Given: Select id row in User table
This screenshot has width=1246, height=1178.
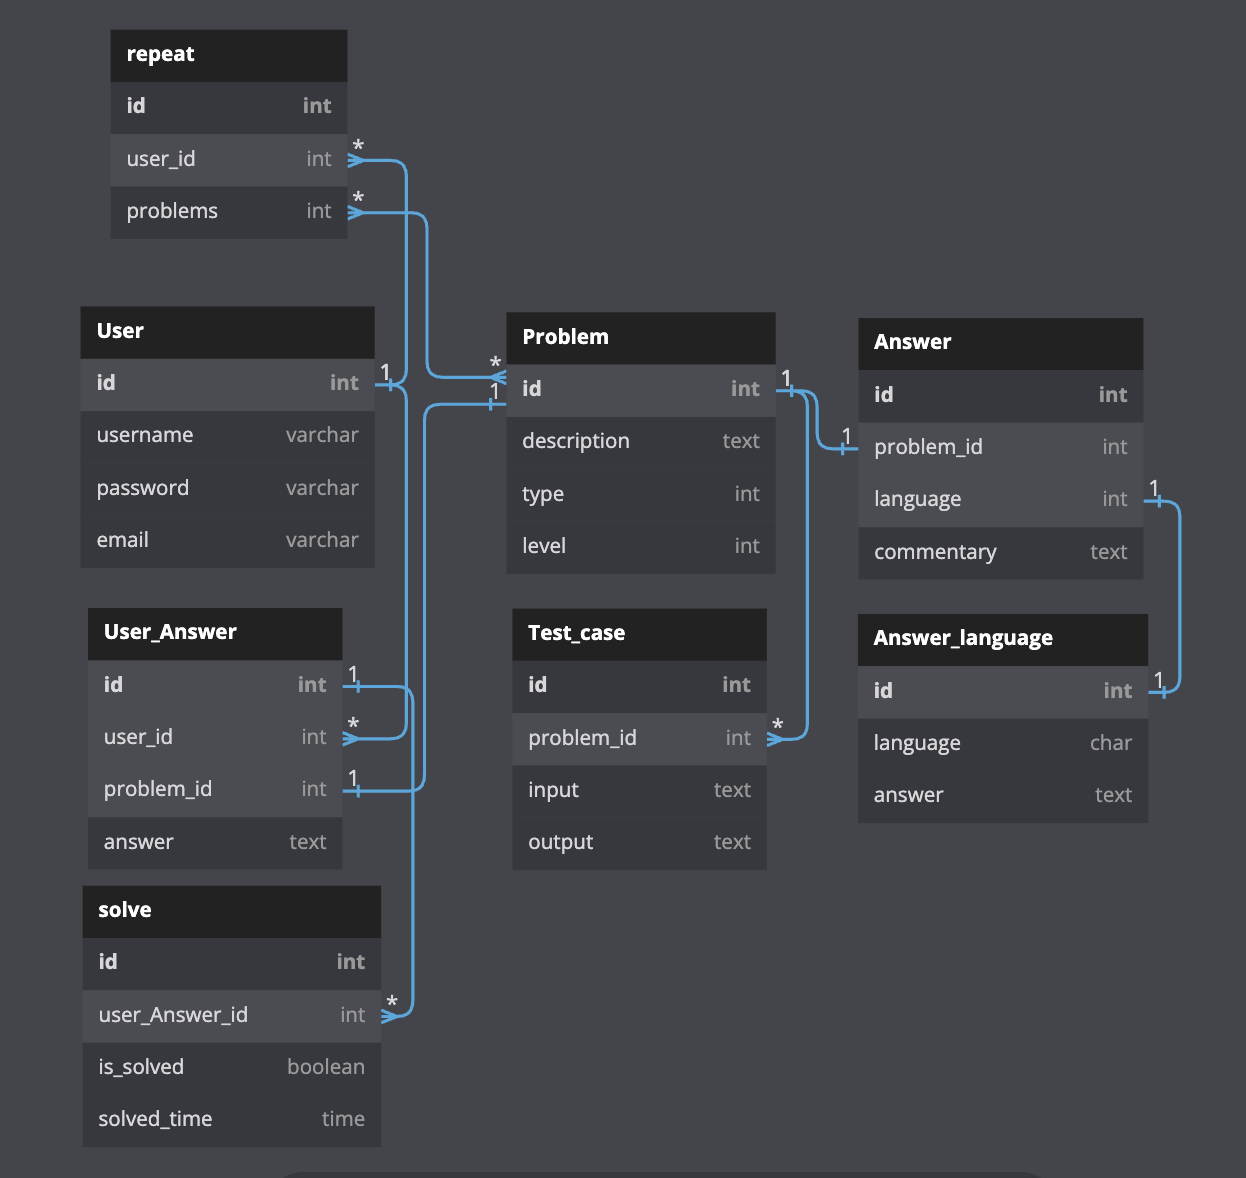Looking at the screenshot, I should point(227,384).
